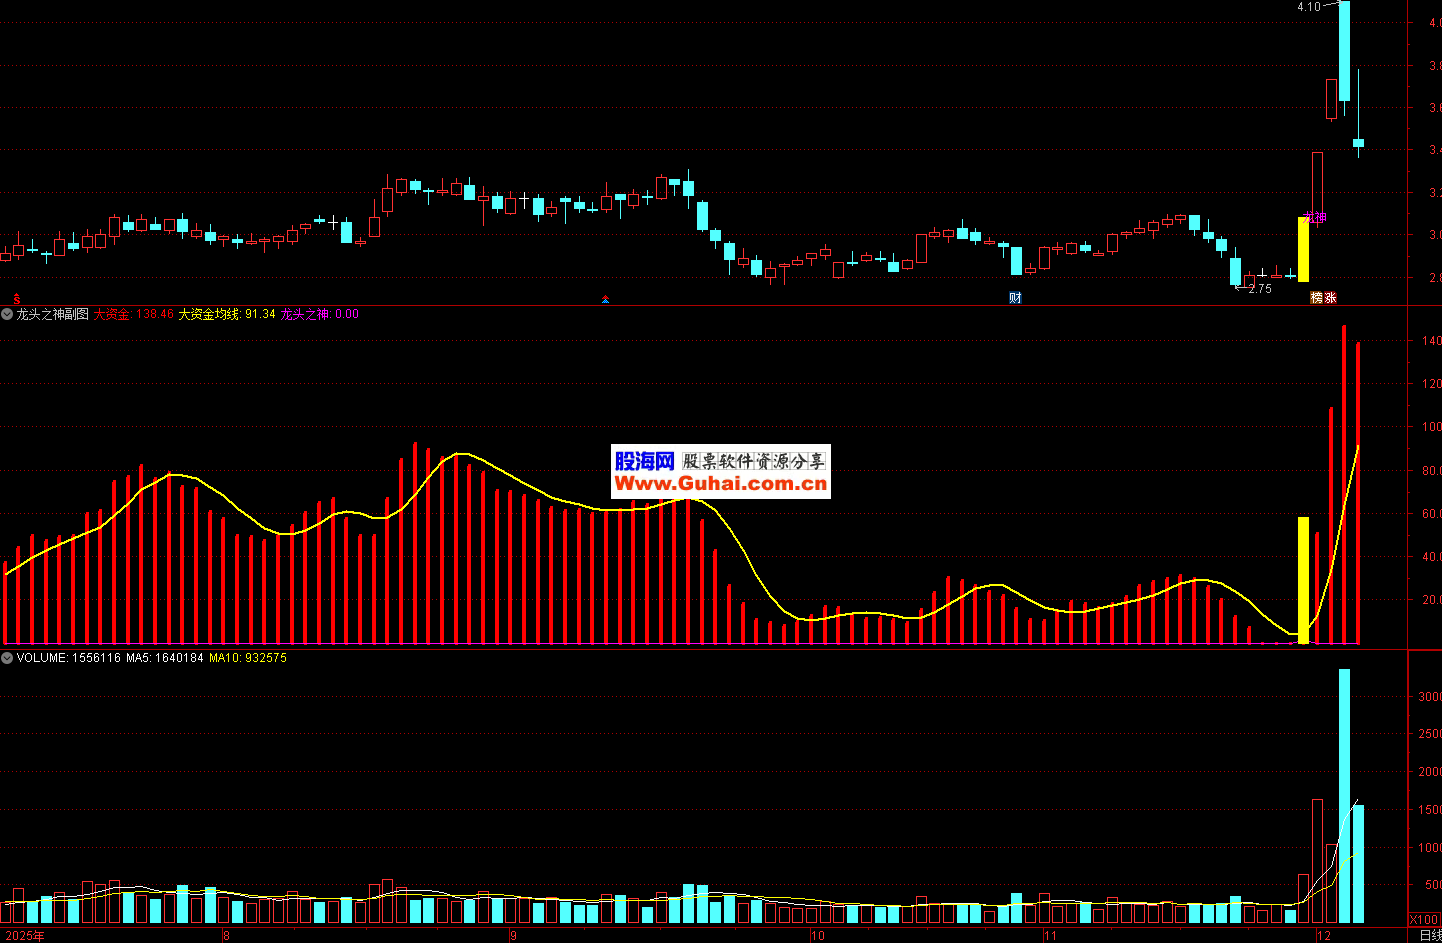Click the red S marker icon

point(16,298)
